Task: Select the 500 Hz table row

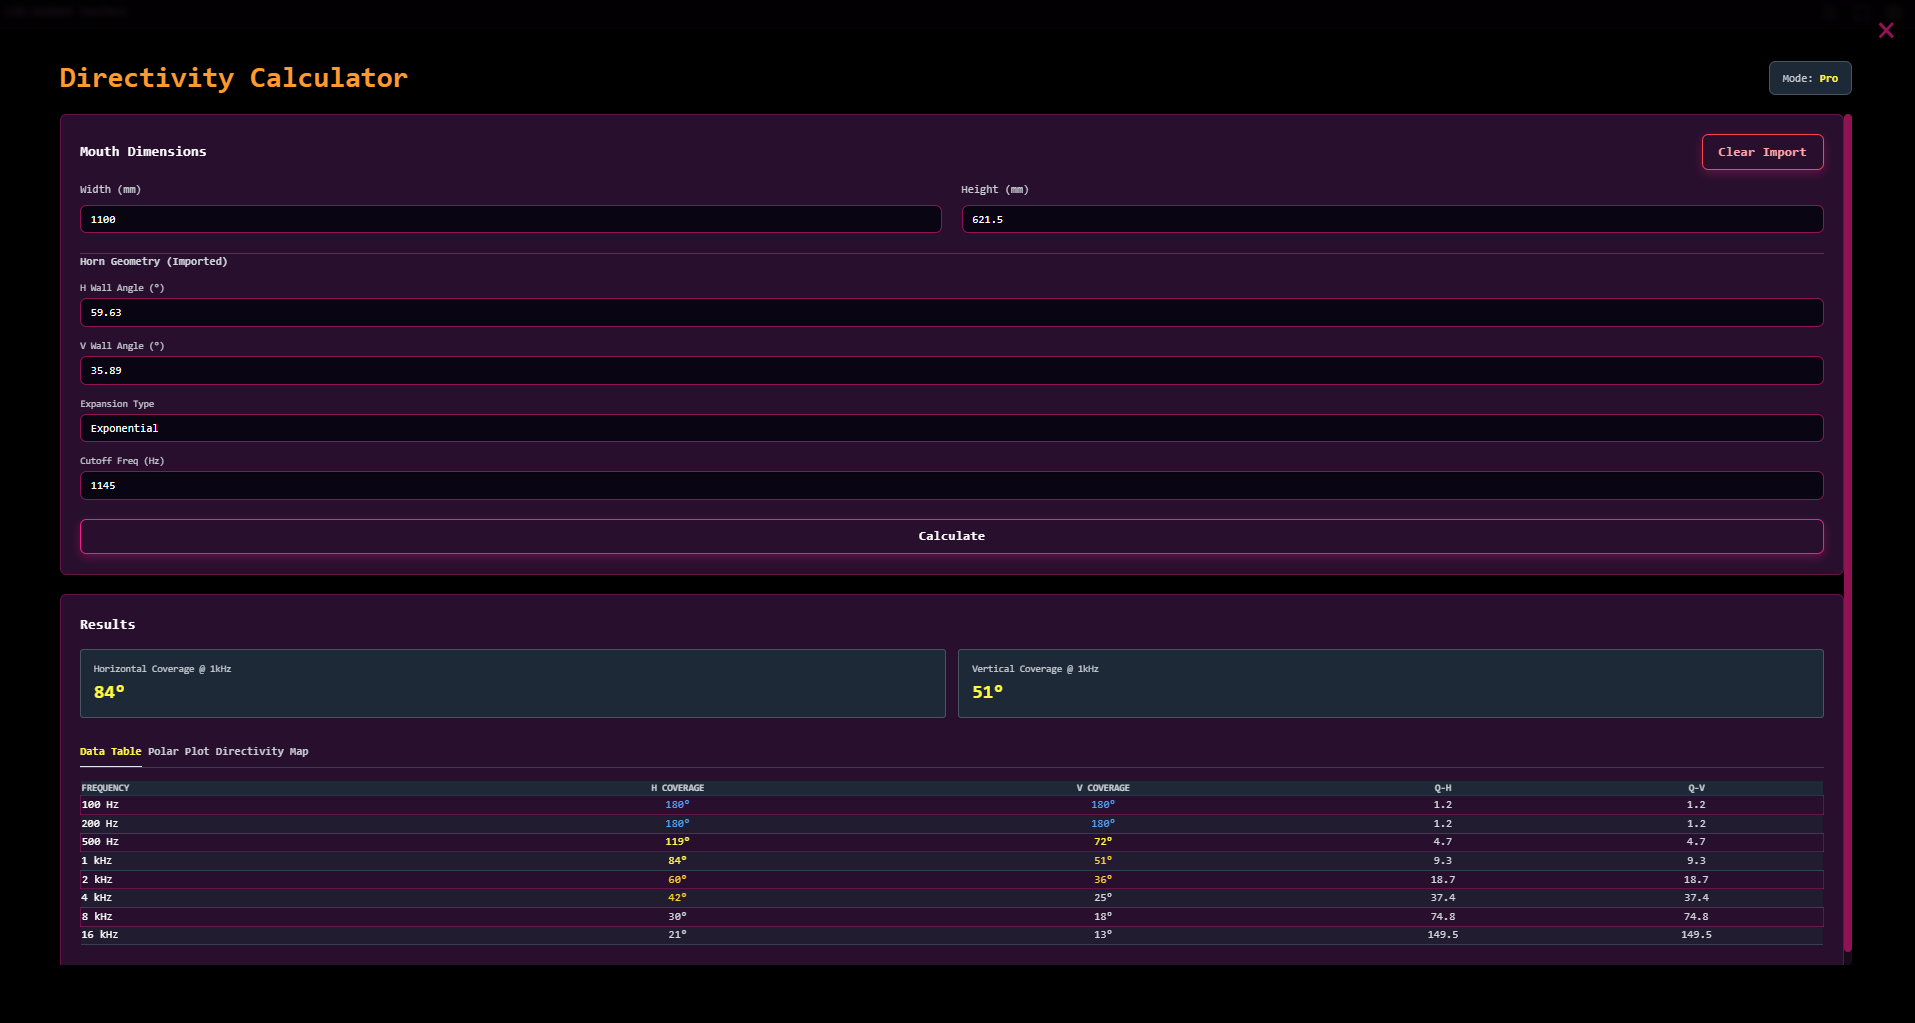Action: pyautogui.click(x=951, y=842)
